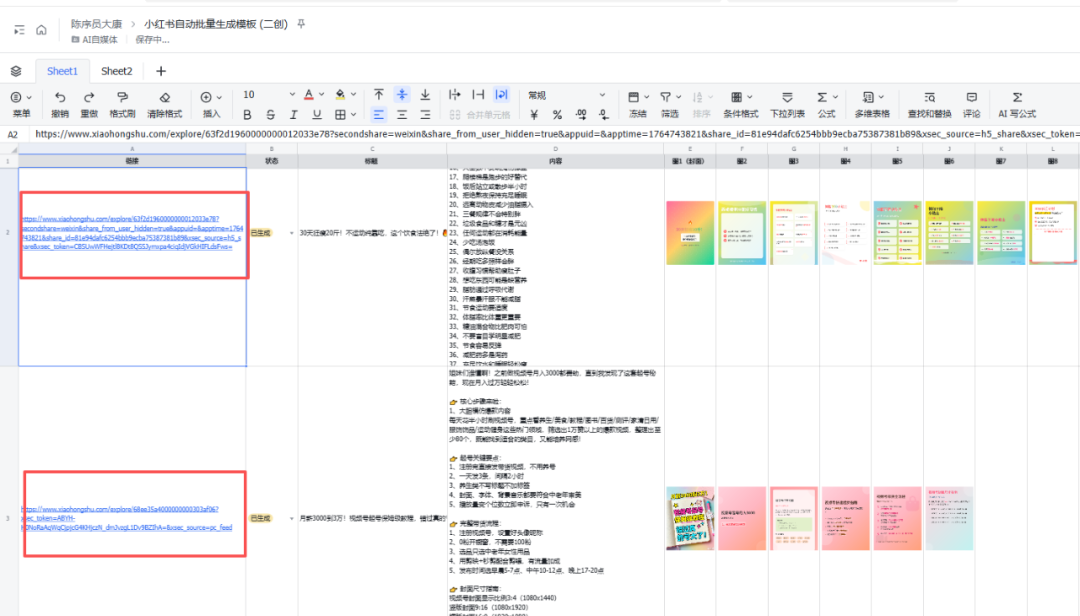Toggle strikethrough formatting
This screenshot has width=1080, height=616.
click(271, 114)
